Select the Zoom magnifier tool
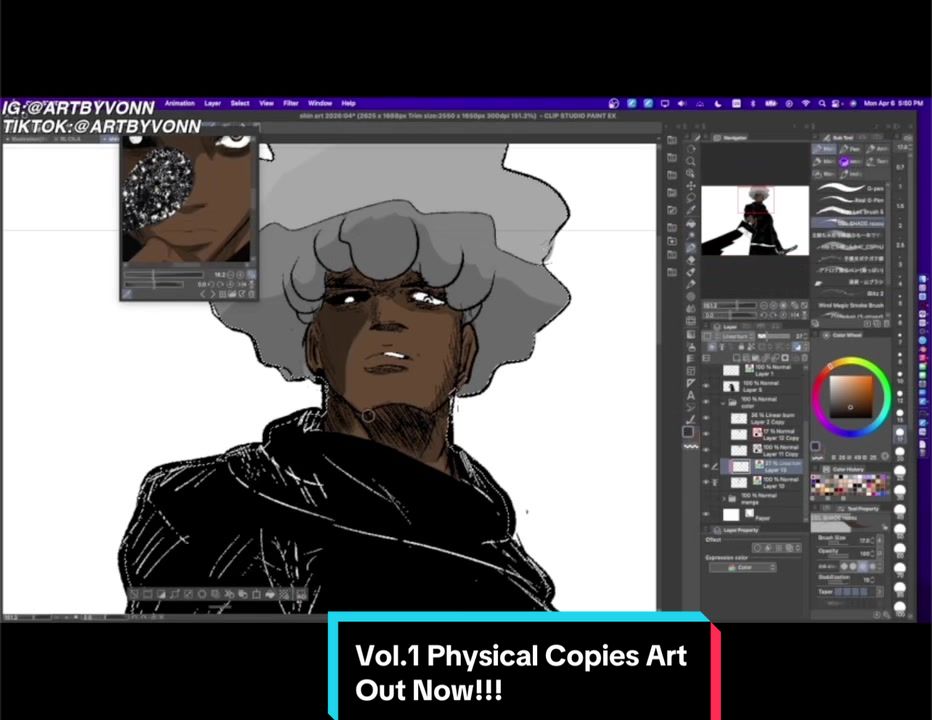The height and width of the screenshot is (720, 932). pos(691,161)
